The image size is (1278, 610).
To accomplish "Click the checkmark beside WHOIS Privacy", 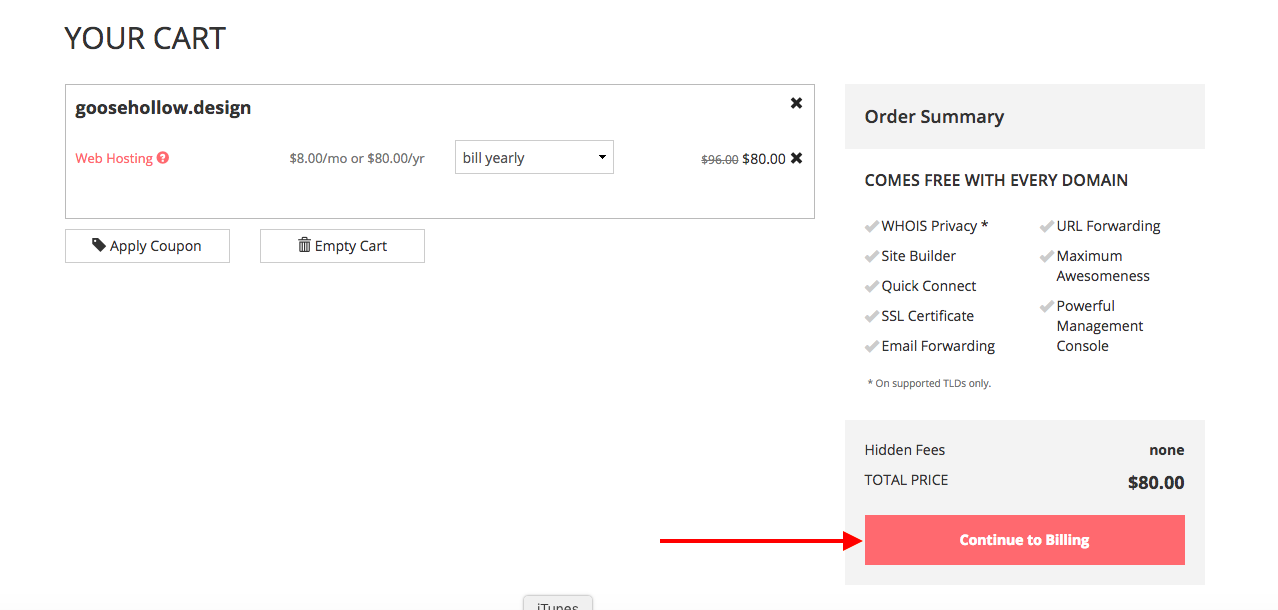I will tap(872, 227).
